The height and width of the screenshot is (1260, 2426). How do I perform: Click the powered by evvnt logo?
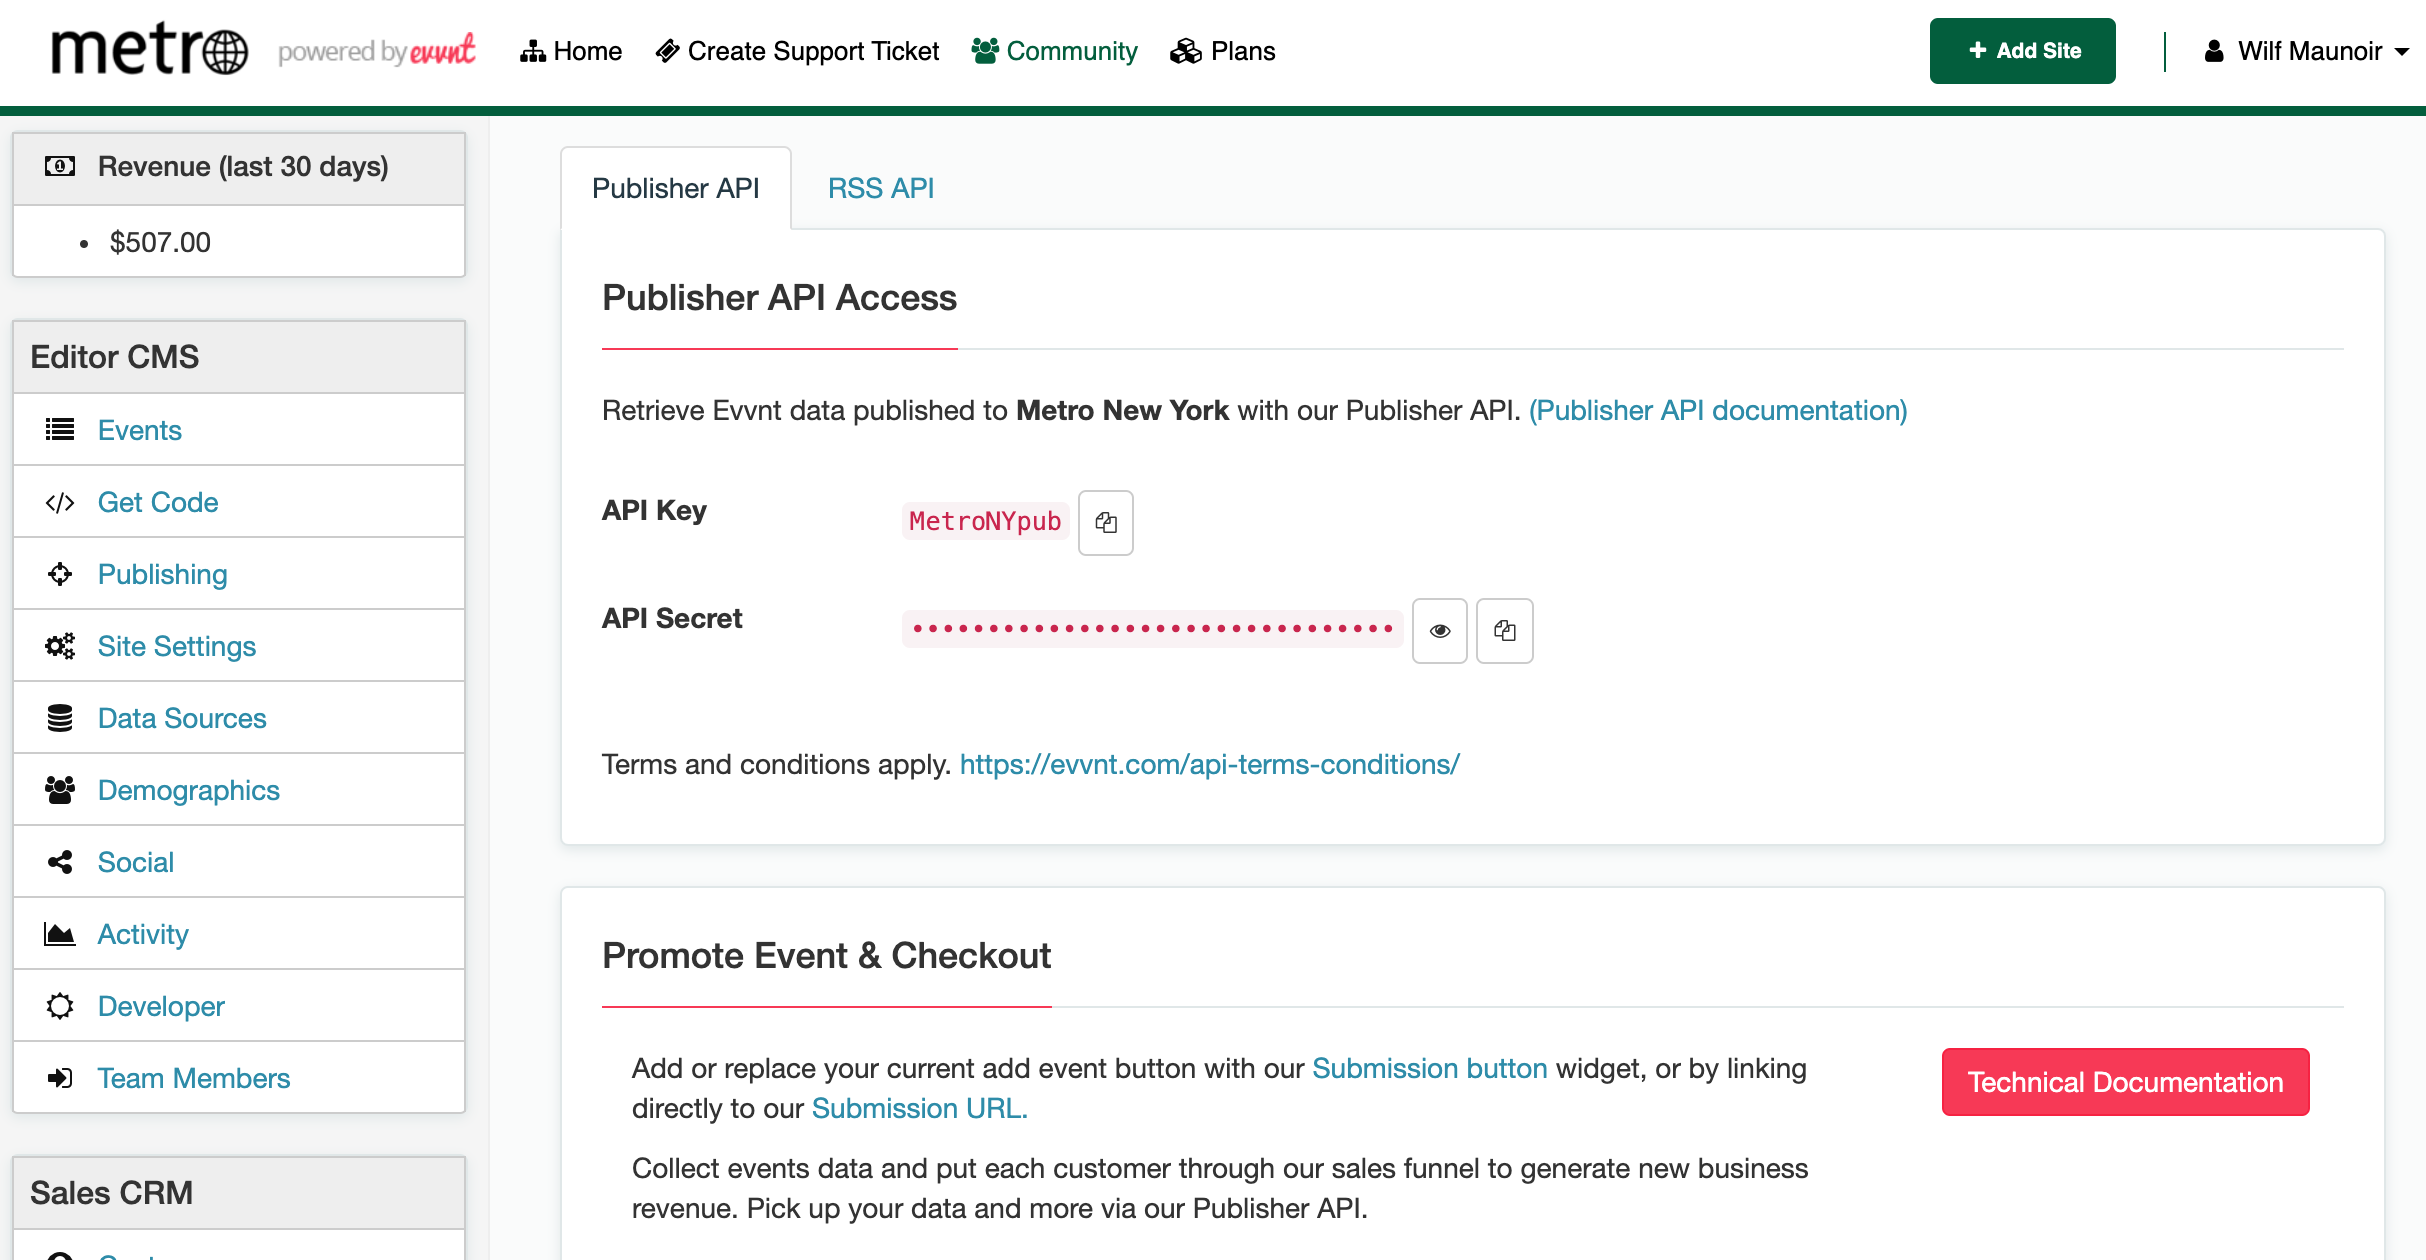376,50
